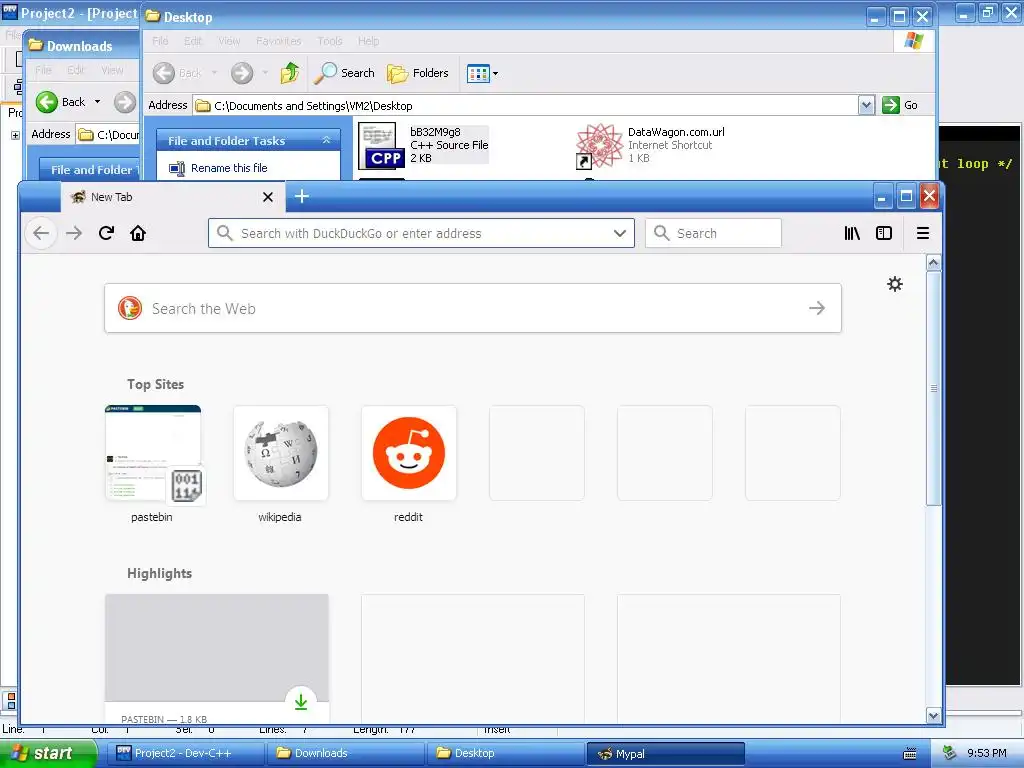The width and height of the screenshot is (1024, 768).
Task: Select bB32M9g8 C++ source file
Action: pos(423,145)
